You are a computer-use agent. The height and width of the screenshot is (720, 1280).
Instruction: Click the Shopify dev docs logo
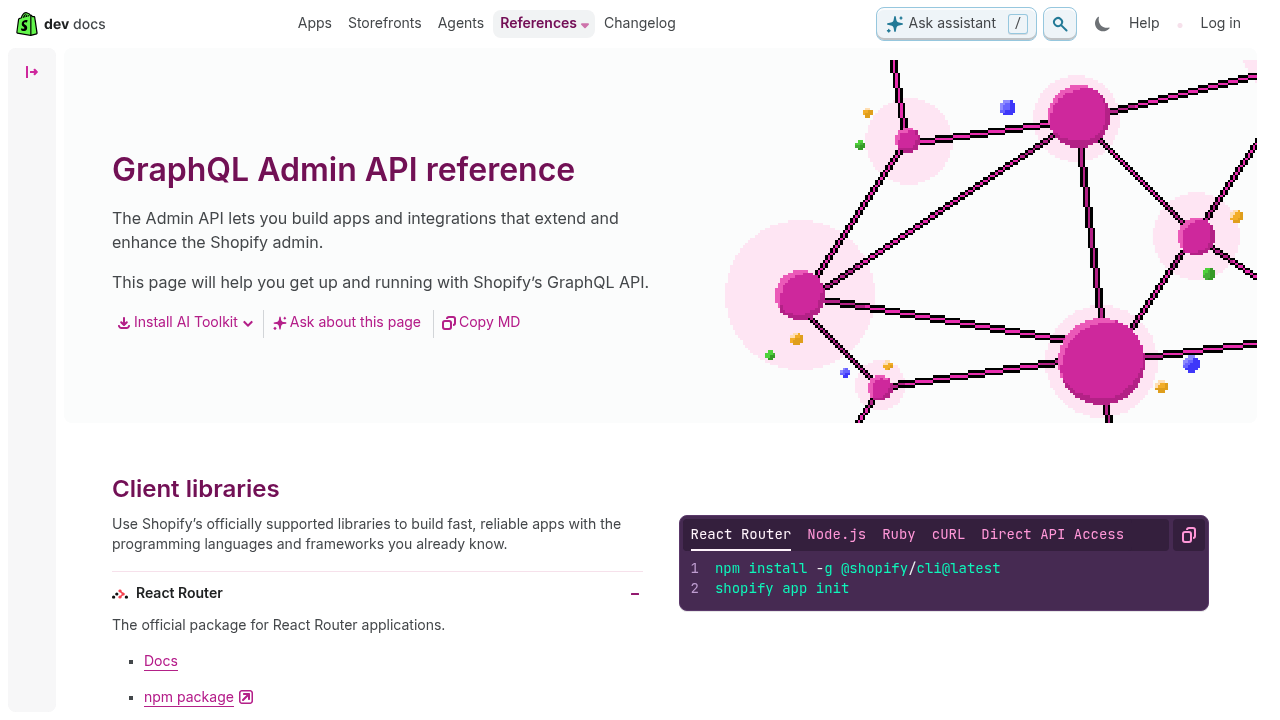(x=61, y=23)
